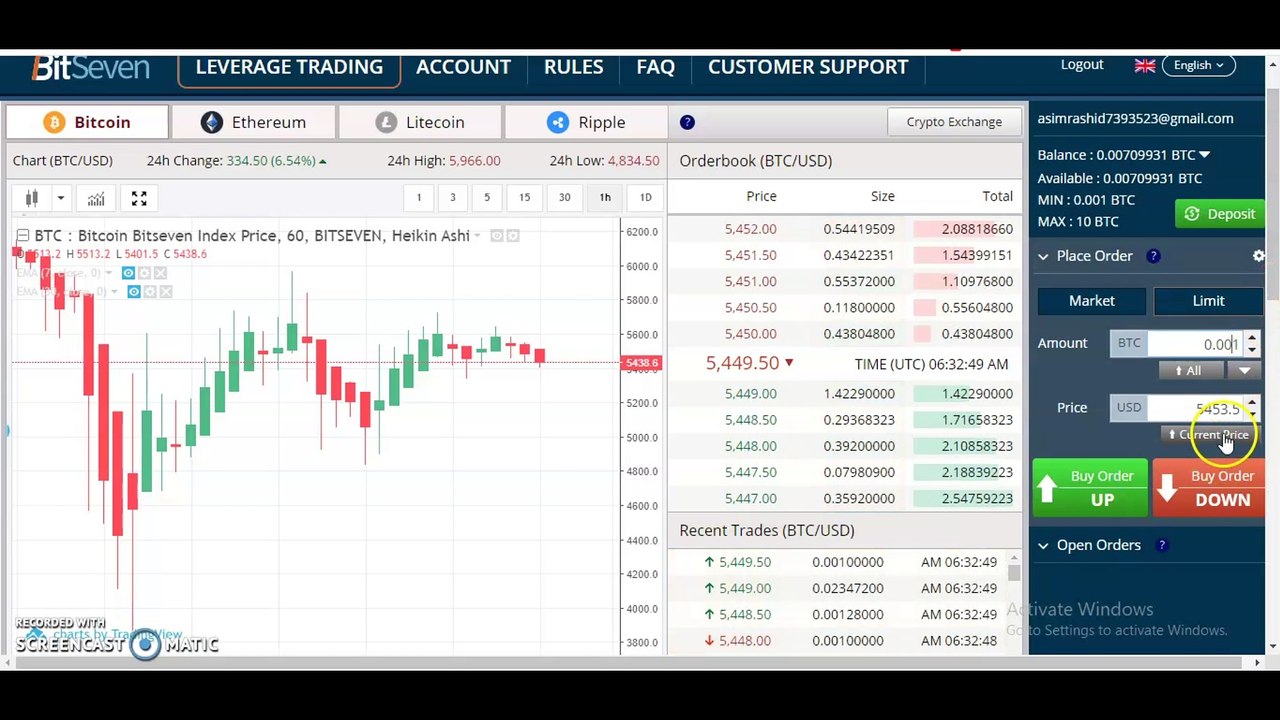The image size is (1280, 720).
Task: Select the 5 minute timeframe
Action: 487,197
